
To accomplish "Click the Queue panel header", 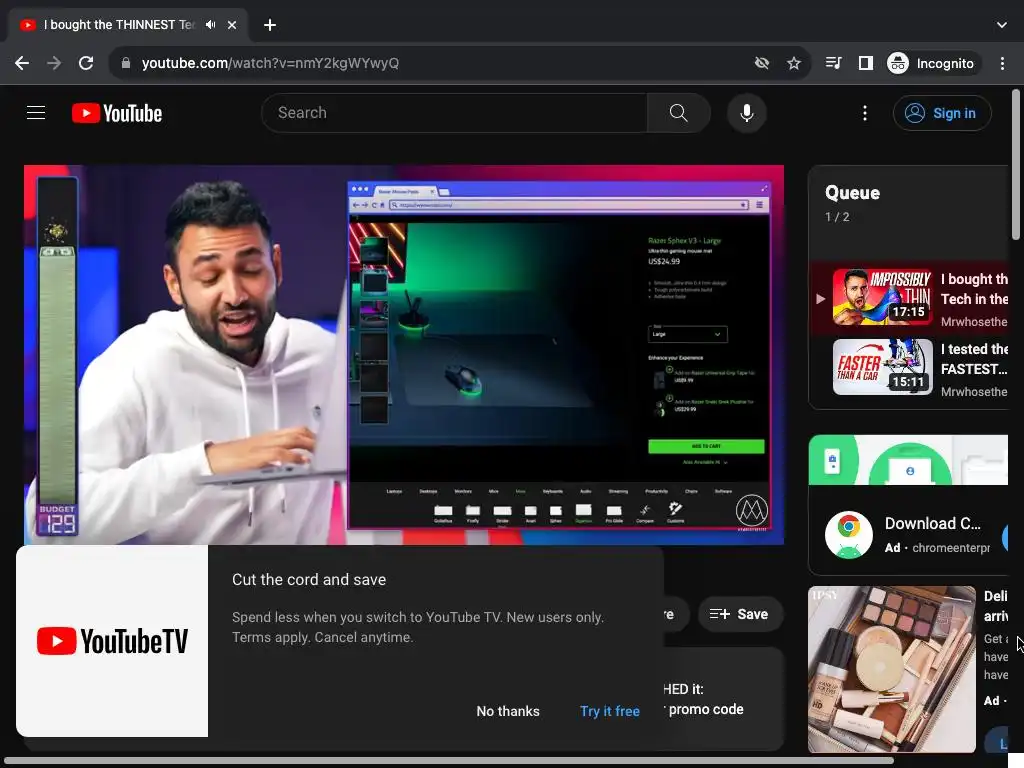I will 852,193.
